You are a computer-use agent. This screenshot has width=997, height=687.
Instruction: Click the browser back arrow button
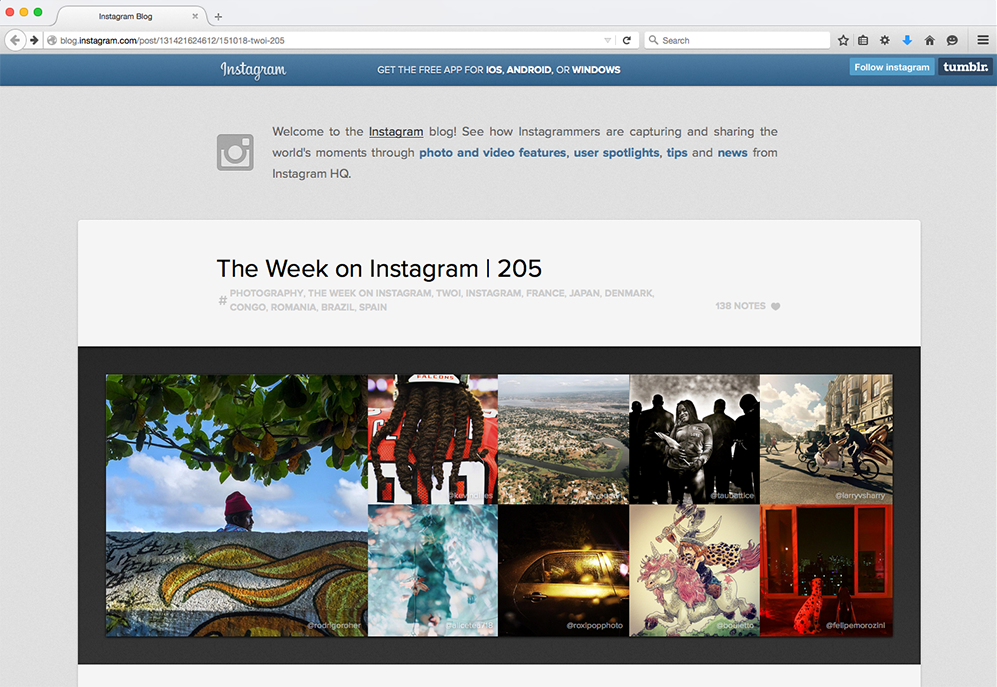coord(15,40)
